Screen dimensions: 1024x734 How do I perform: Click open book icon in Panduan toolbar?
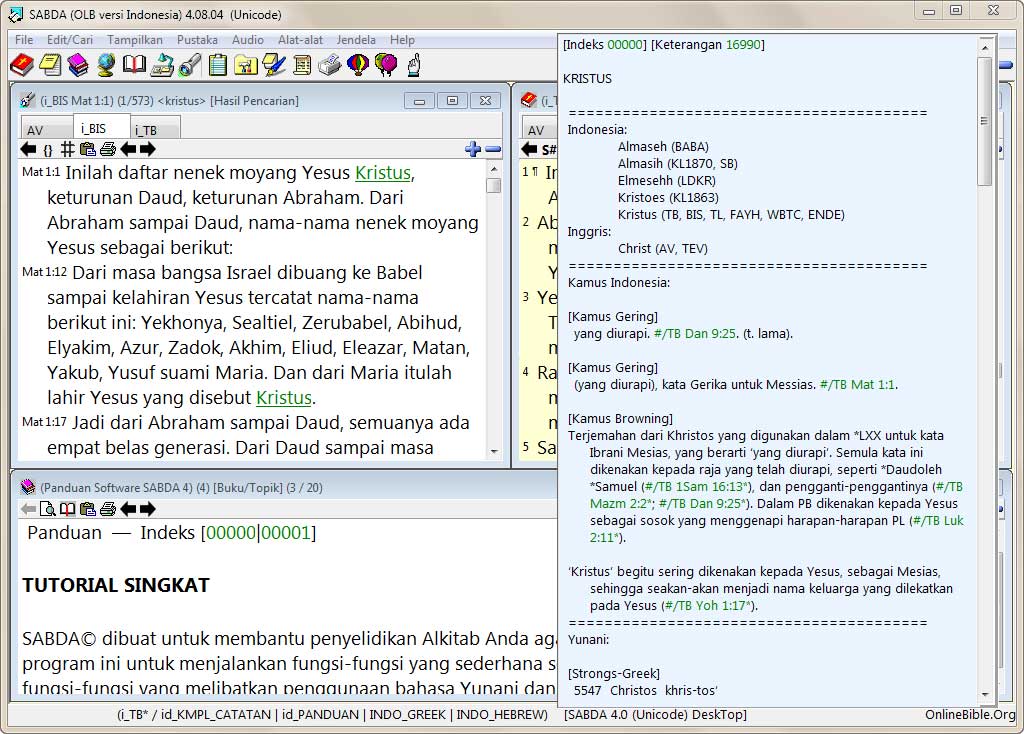click(67, 509)
